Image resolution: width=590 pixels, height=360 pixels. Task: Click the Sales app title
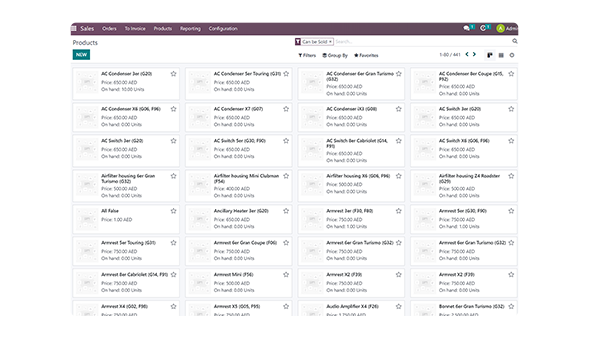tap(87, 29)
